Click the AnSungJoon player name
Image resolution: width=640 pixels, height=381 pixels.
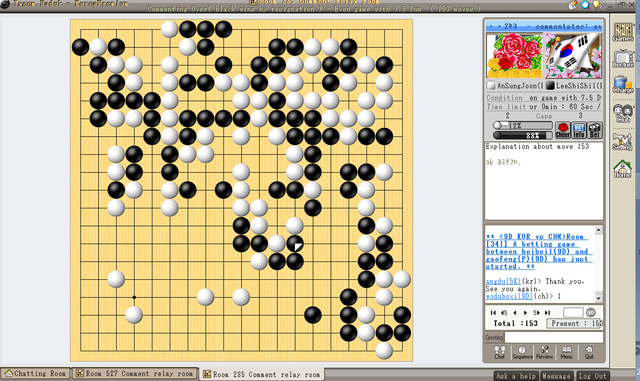pyautogui.click(x=519, y=86)
